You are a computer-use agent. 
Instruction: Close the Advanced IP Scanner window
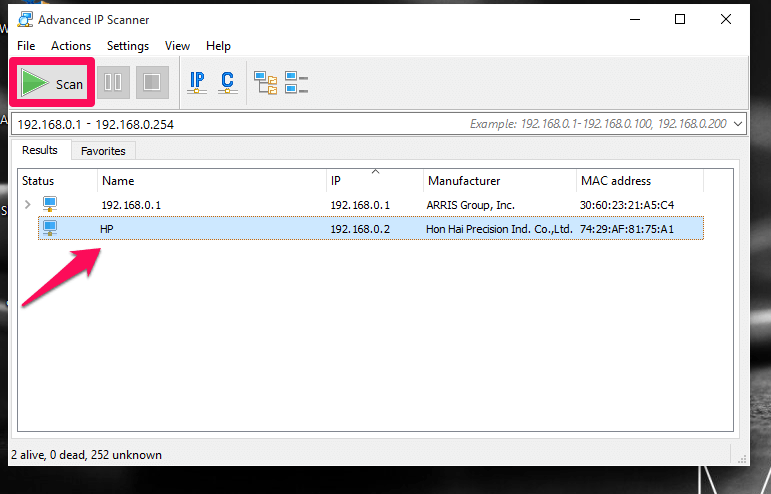pyautogui.click(x=726, y=20)
